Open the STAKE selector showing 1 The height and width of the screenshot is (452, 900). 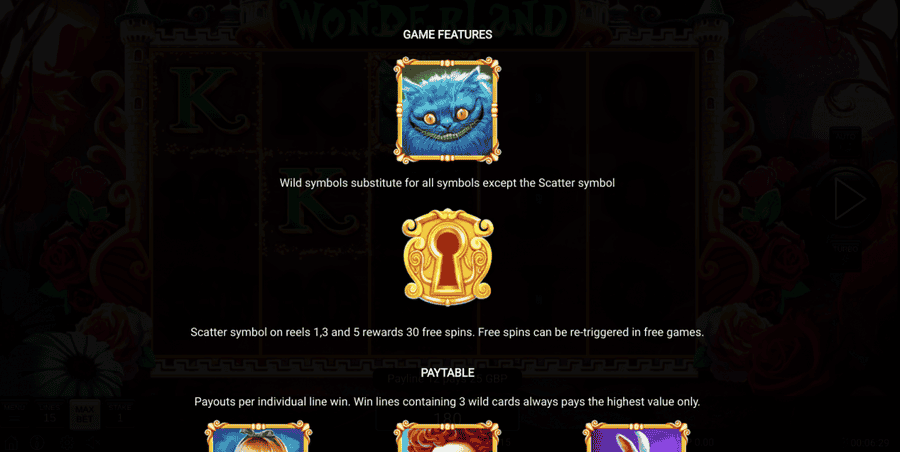pyautogui.click(x=120, y=415)
